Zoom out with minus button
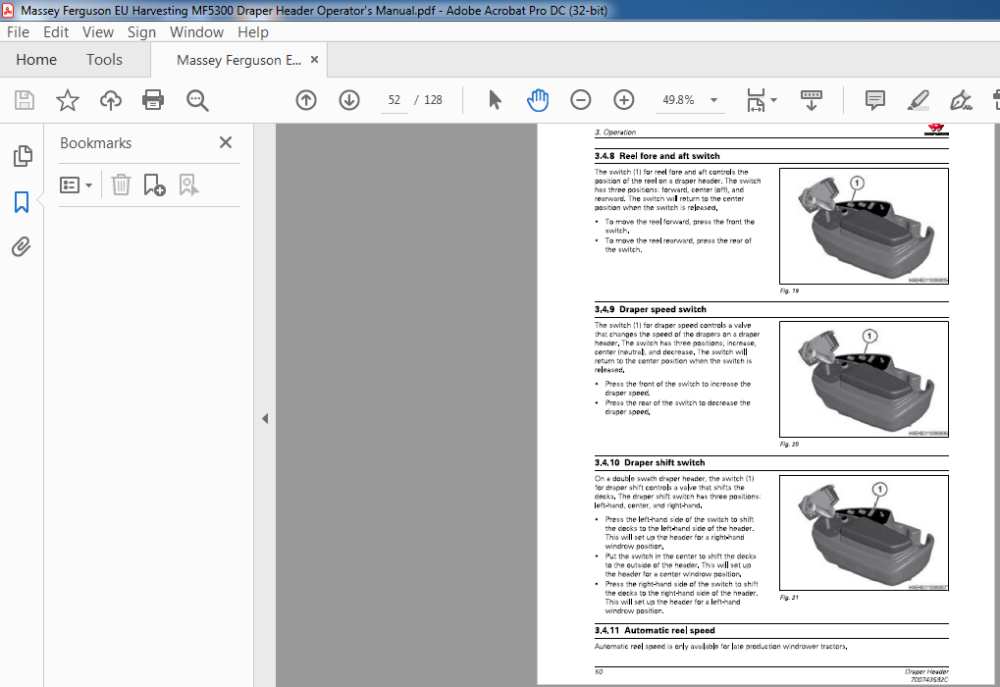Screen dimensions: 1000x687 (x=580, y=100)
